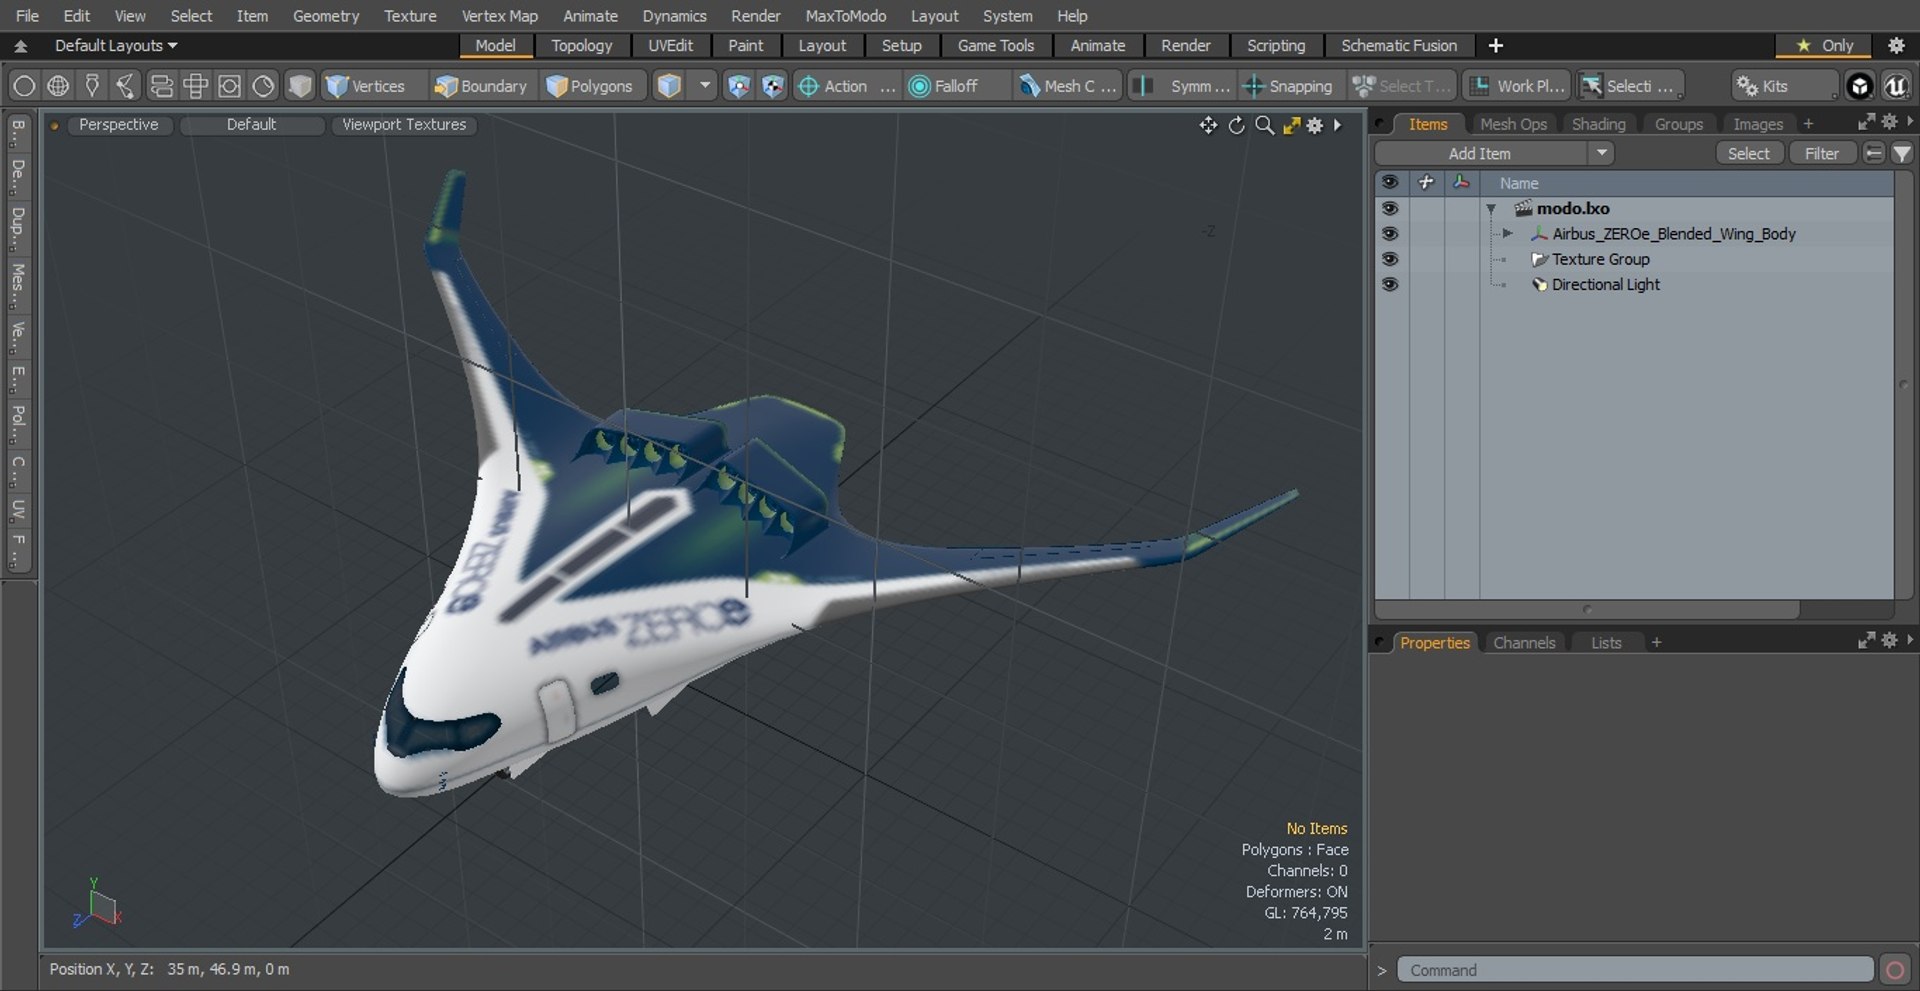This screenshot has width=1920, height=991.
Task: Click the cross-shaped unwrap icon in toolbar
Action: click(x=195, y=86)
